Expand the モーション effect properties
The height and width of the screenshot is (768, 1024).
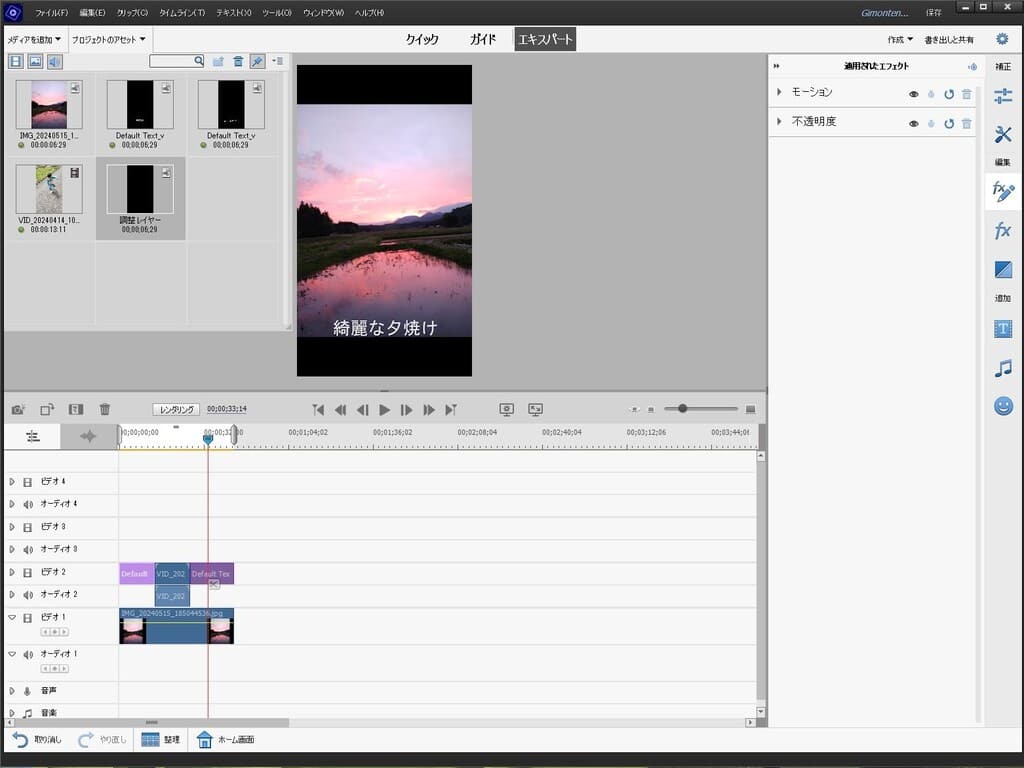click(779, 92)
